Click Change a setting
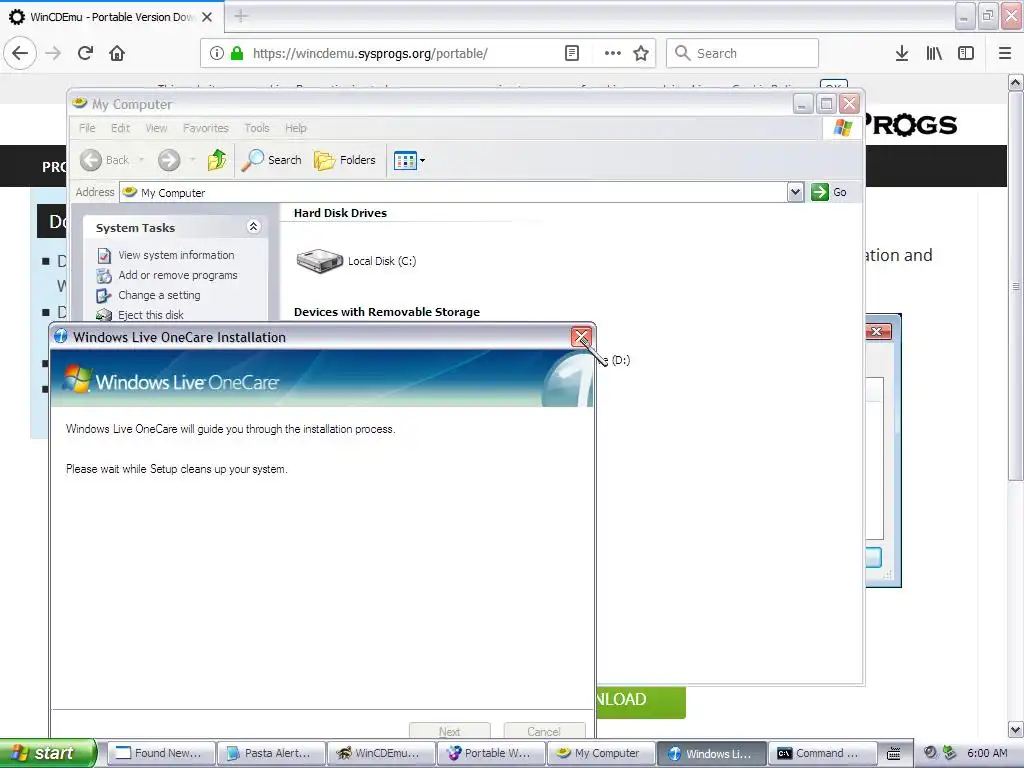 tap(159, 295)
